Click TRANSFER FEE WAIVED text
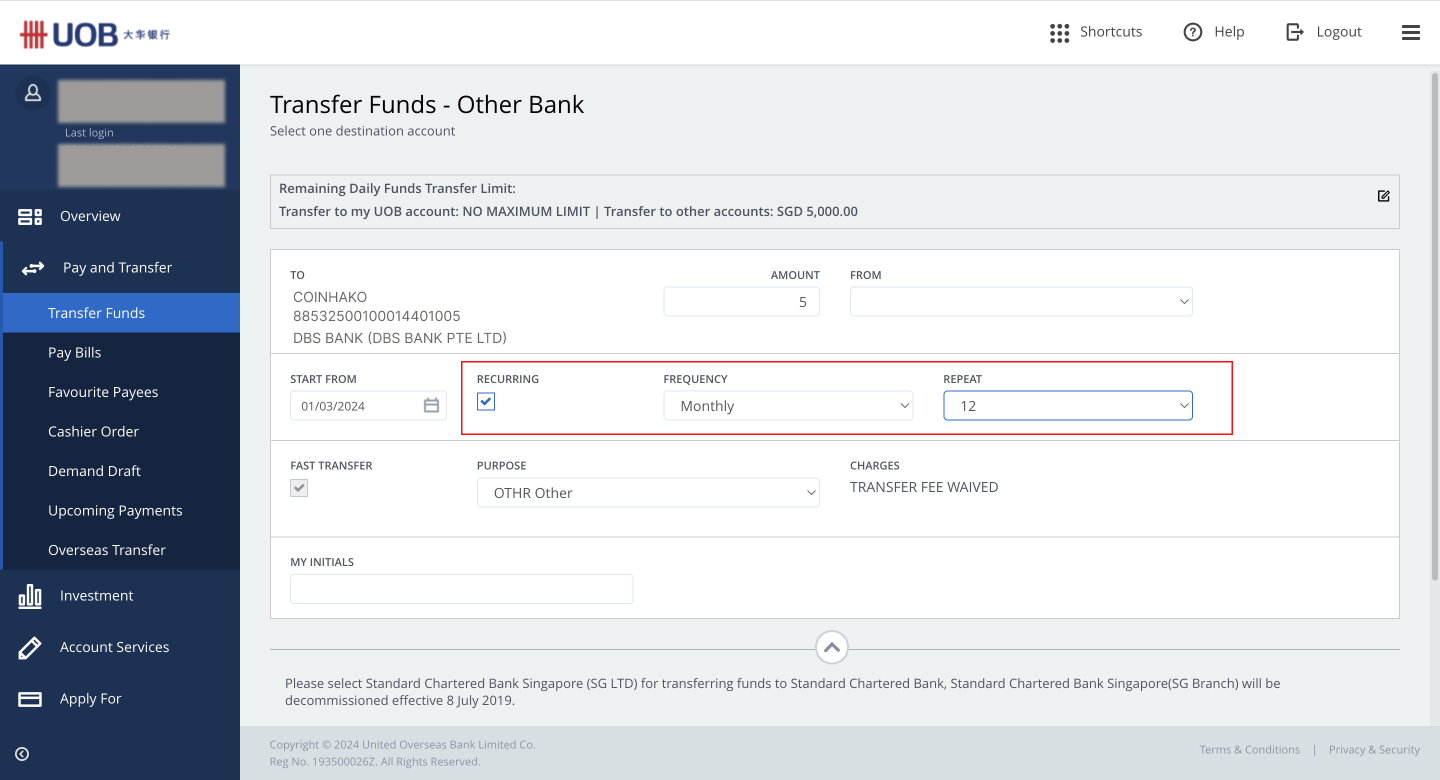This screenshot has height=780, width=1440. (x=924, y=488)
